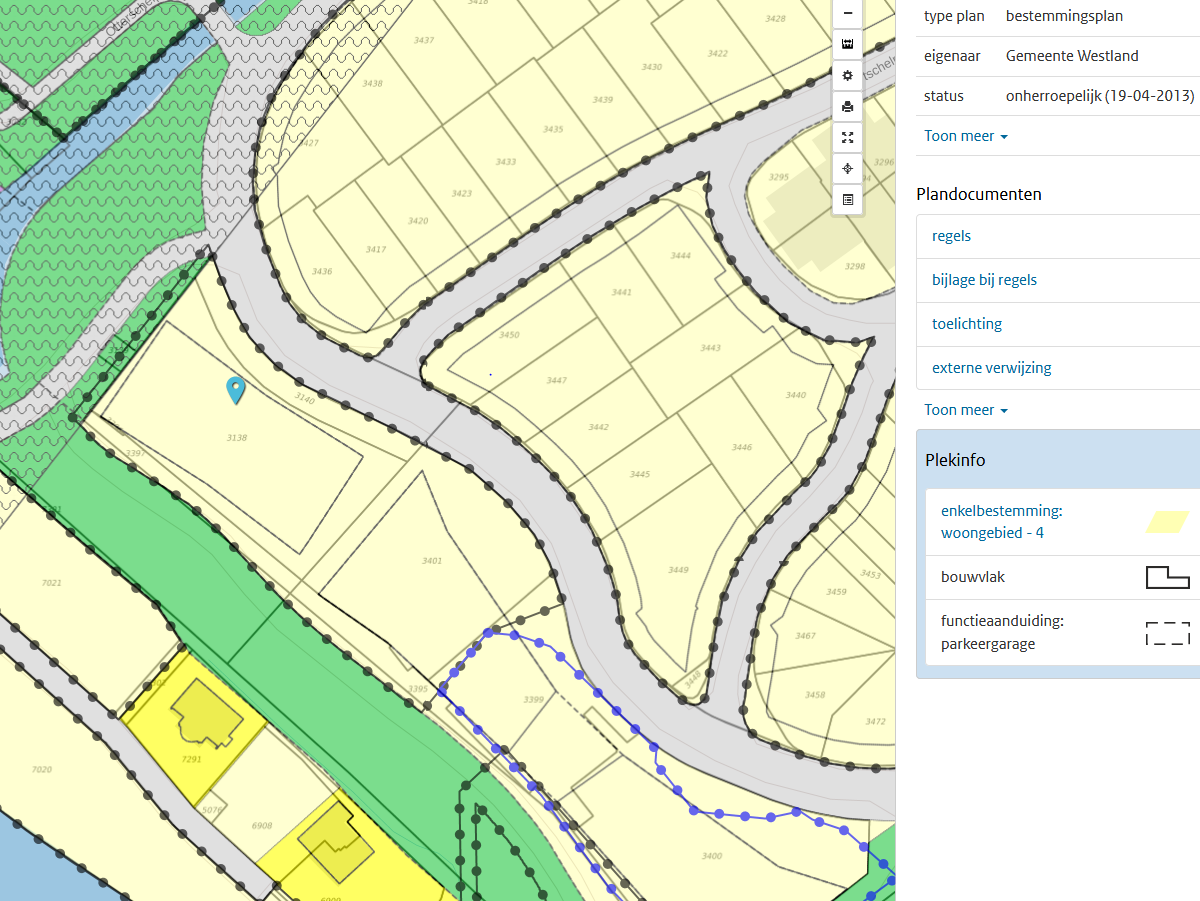The width and height of the screenshot is (1200, 901).
Task: Click the owner value 'Gemeente Westland'
Action: click(1072, 56)
